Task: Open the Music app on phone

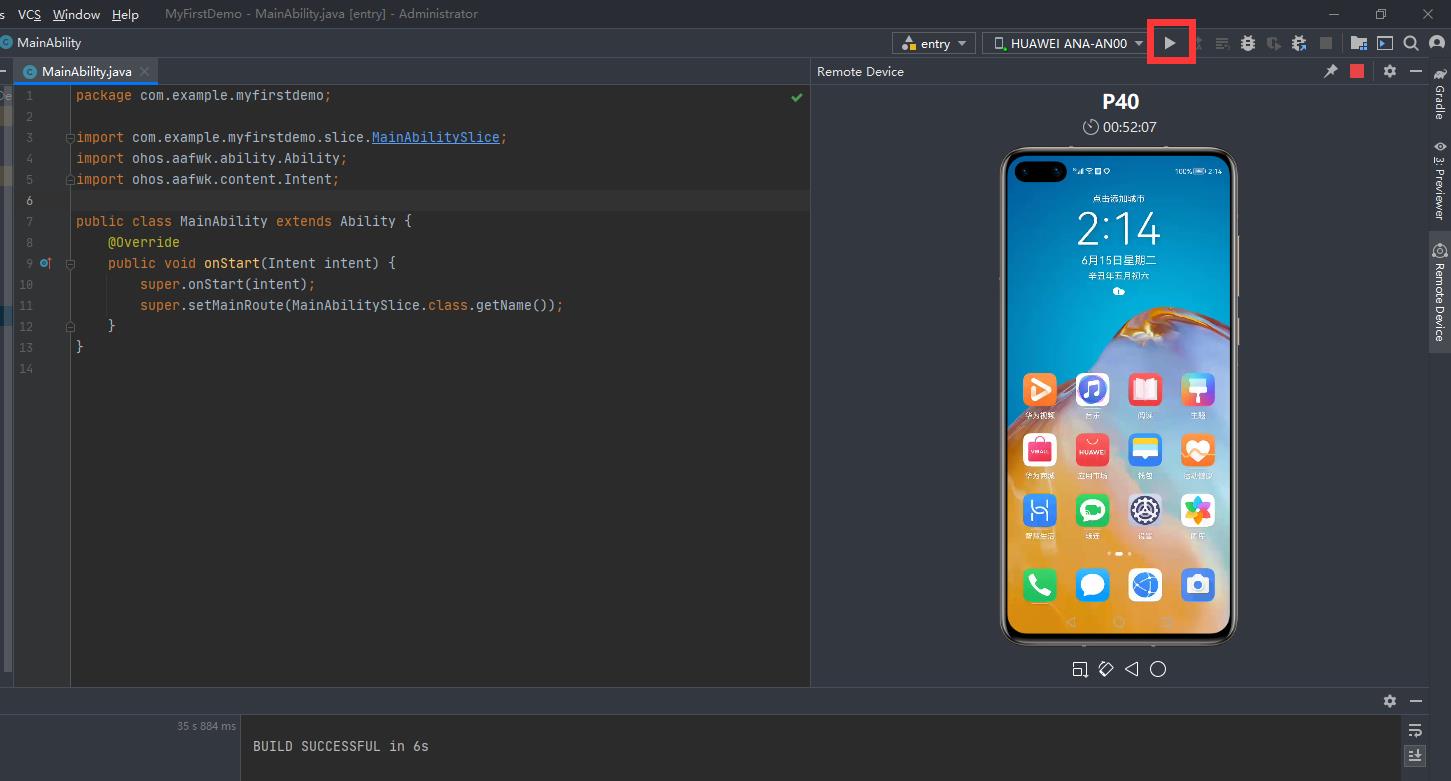Action: 1092,390
